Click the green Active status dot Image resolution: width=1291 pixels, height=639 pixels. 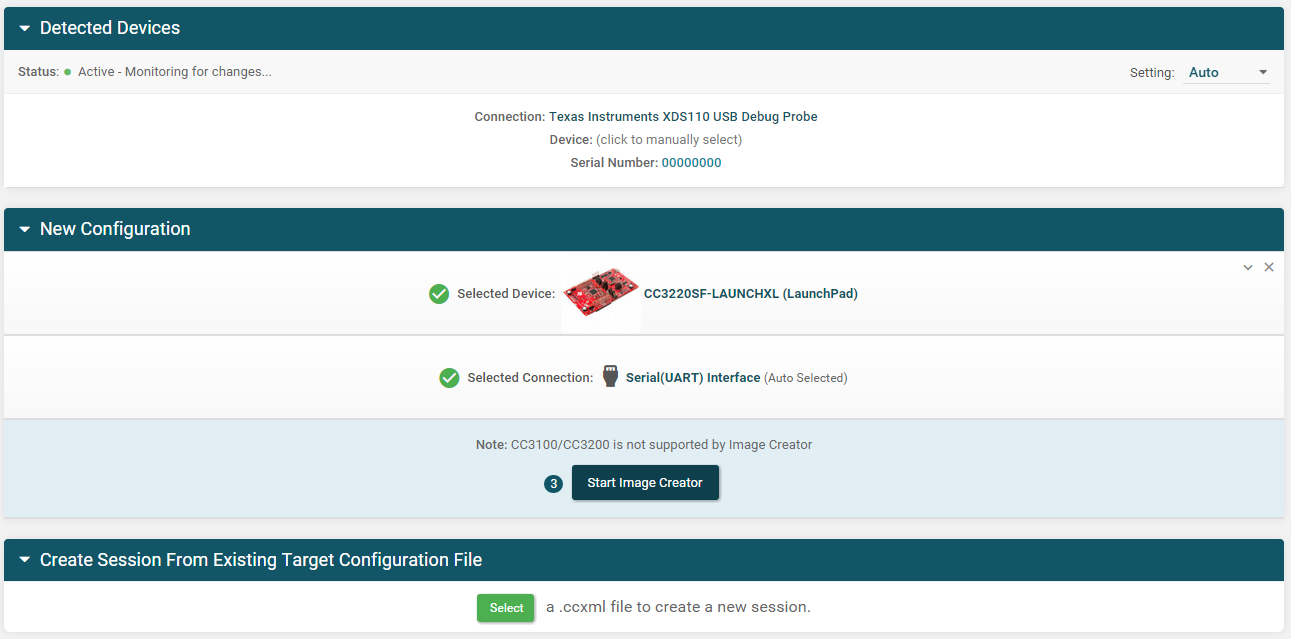tap(68, 72)
